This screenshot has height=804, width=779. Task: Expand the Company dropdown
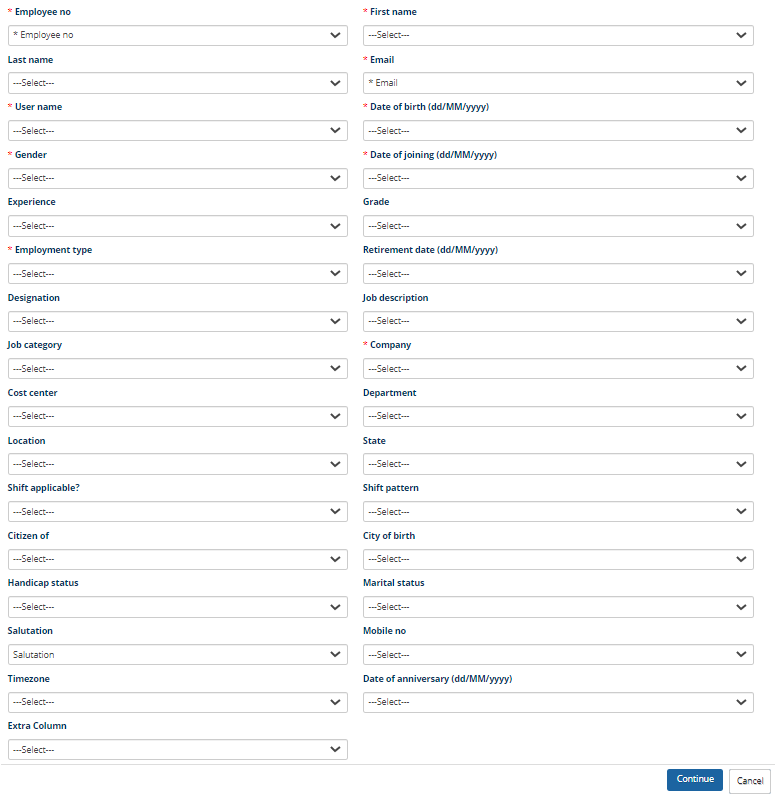558,369
